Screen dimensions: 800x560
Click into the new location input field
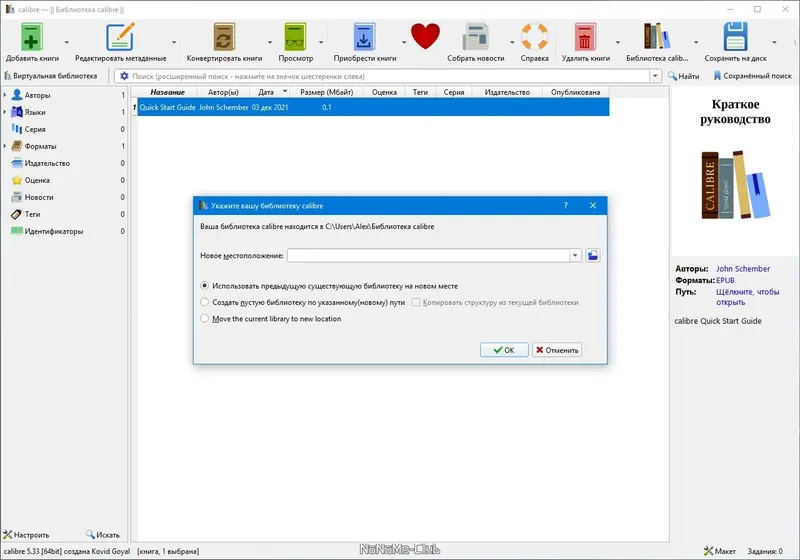(x=428, y=256)
